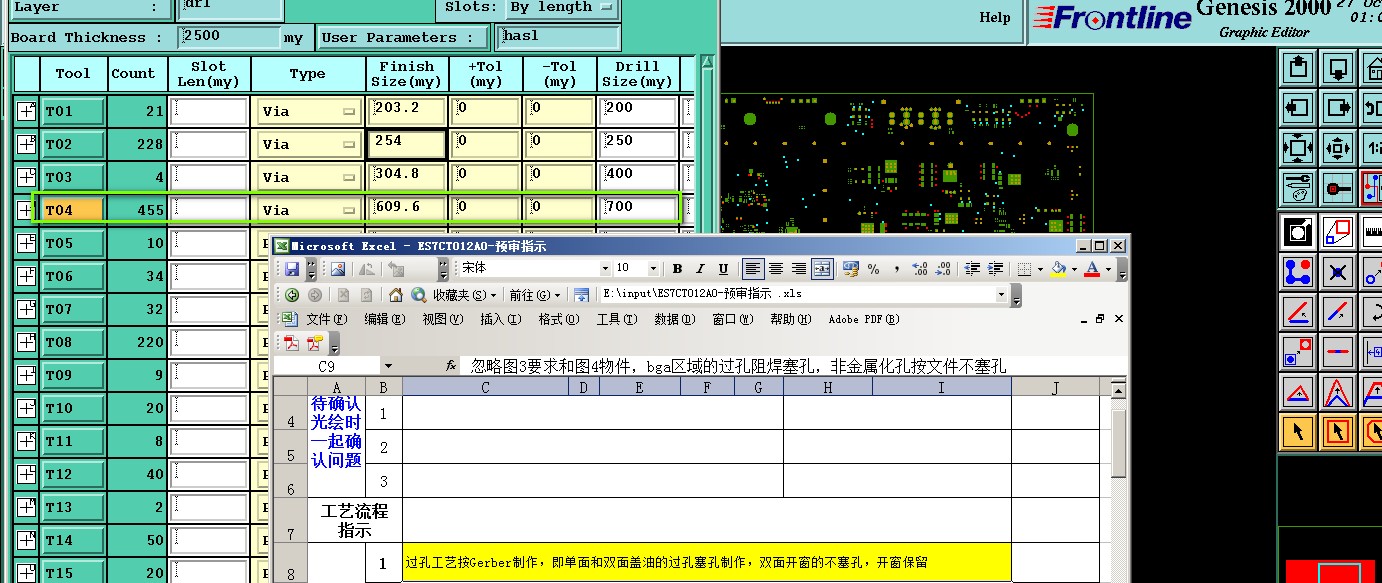The height and width of the screenshot is (583, 1382).
Task: Open the 格式(O) menu in Excel
Action: point(559,319)
